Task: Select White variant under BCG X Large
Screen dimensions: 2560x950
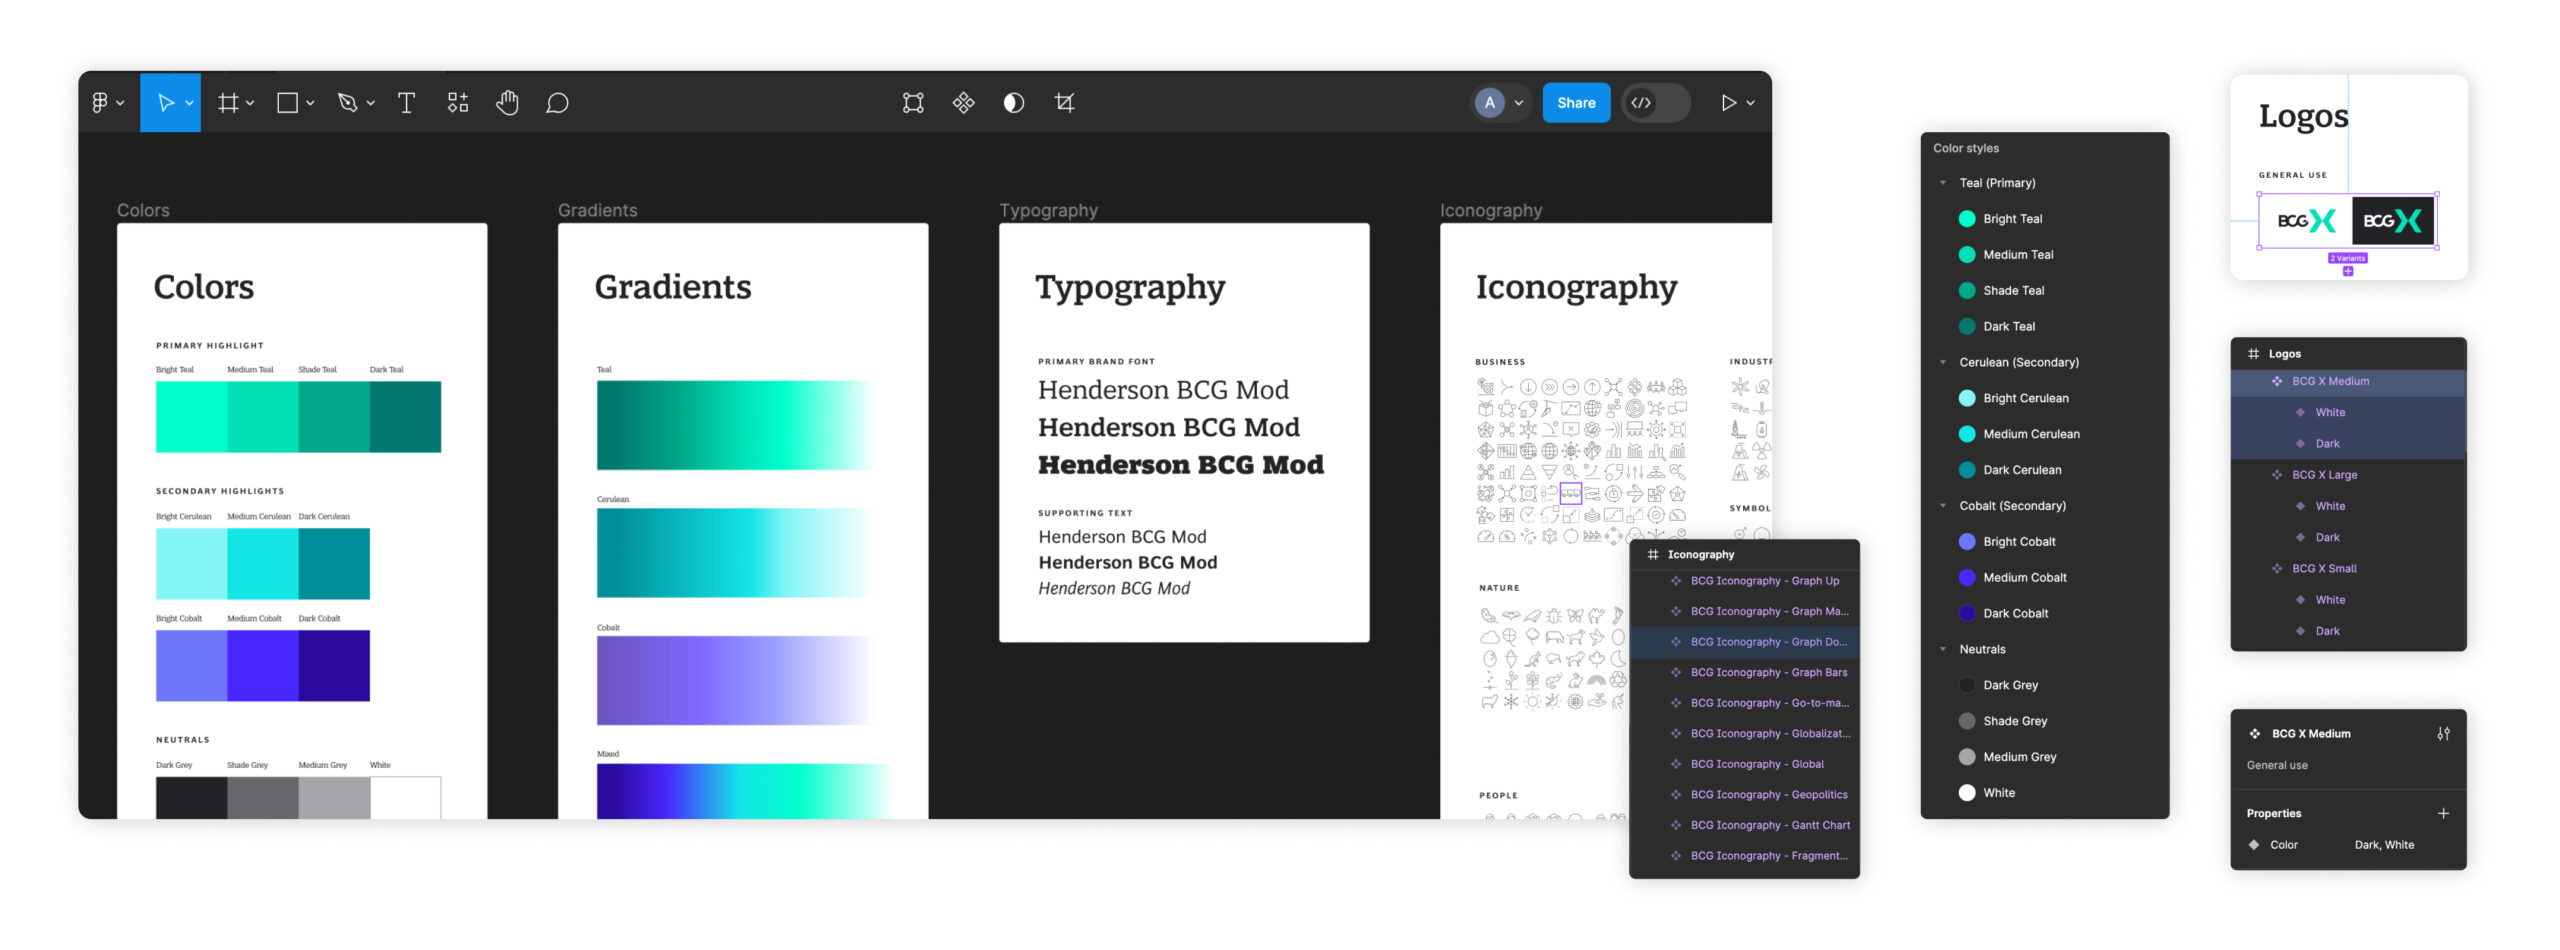Action: (x=2347, y=506)
